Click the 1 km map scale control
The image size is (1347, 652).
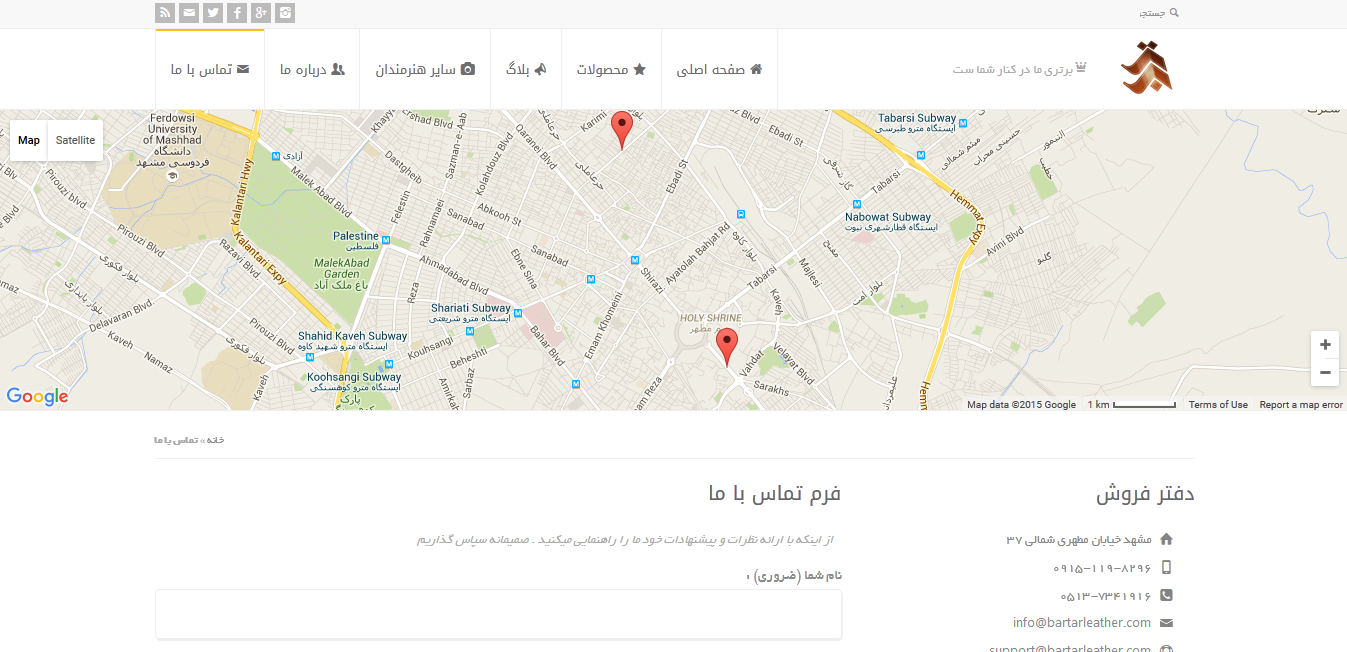tap(1132, 405)
